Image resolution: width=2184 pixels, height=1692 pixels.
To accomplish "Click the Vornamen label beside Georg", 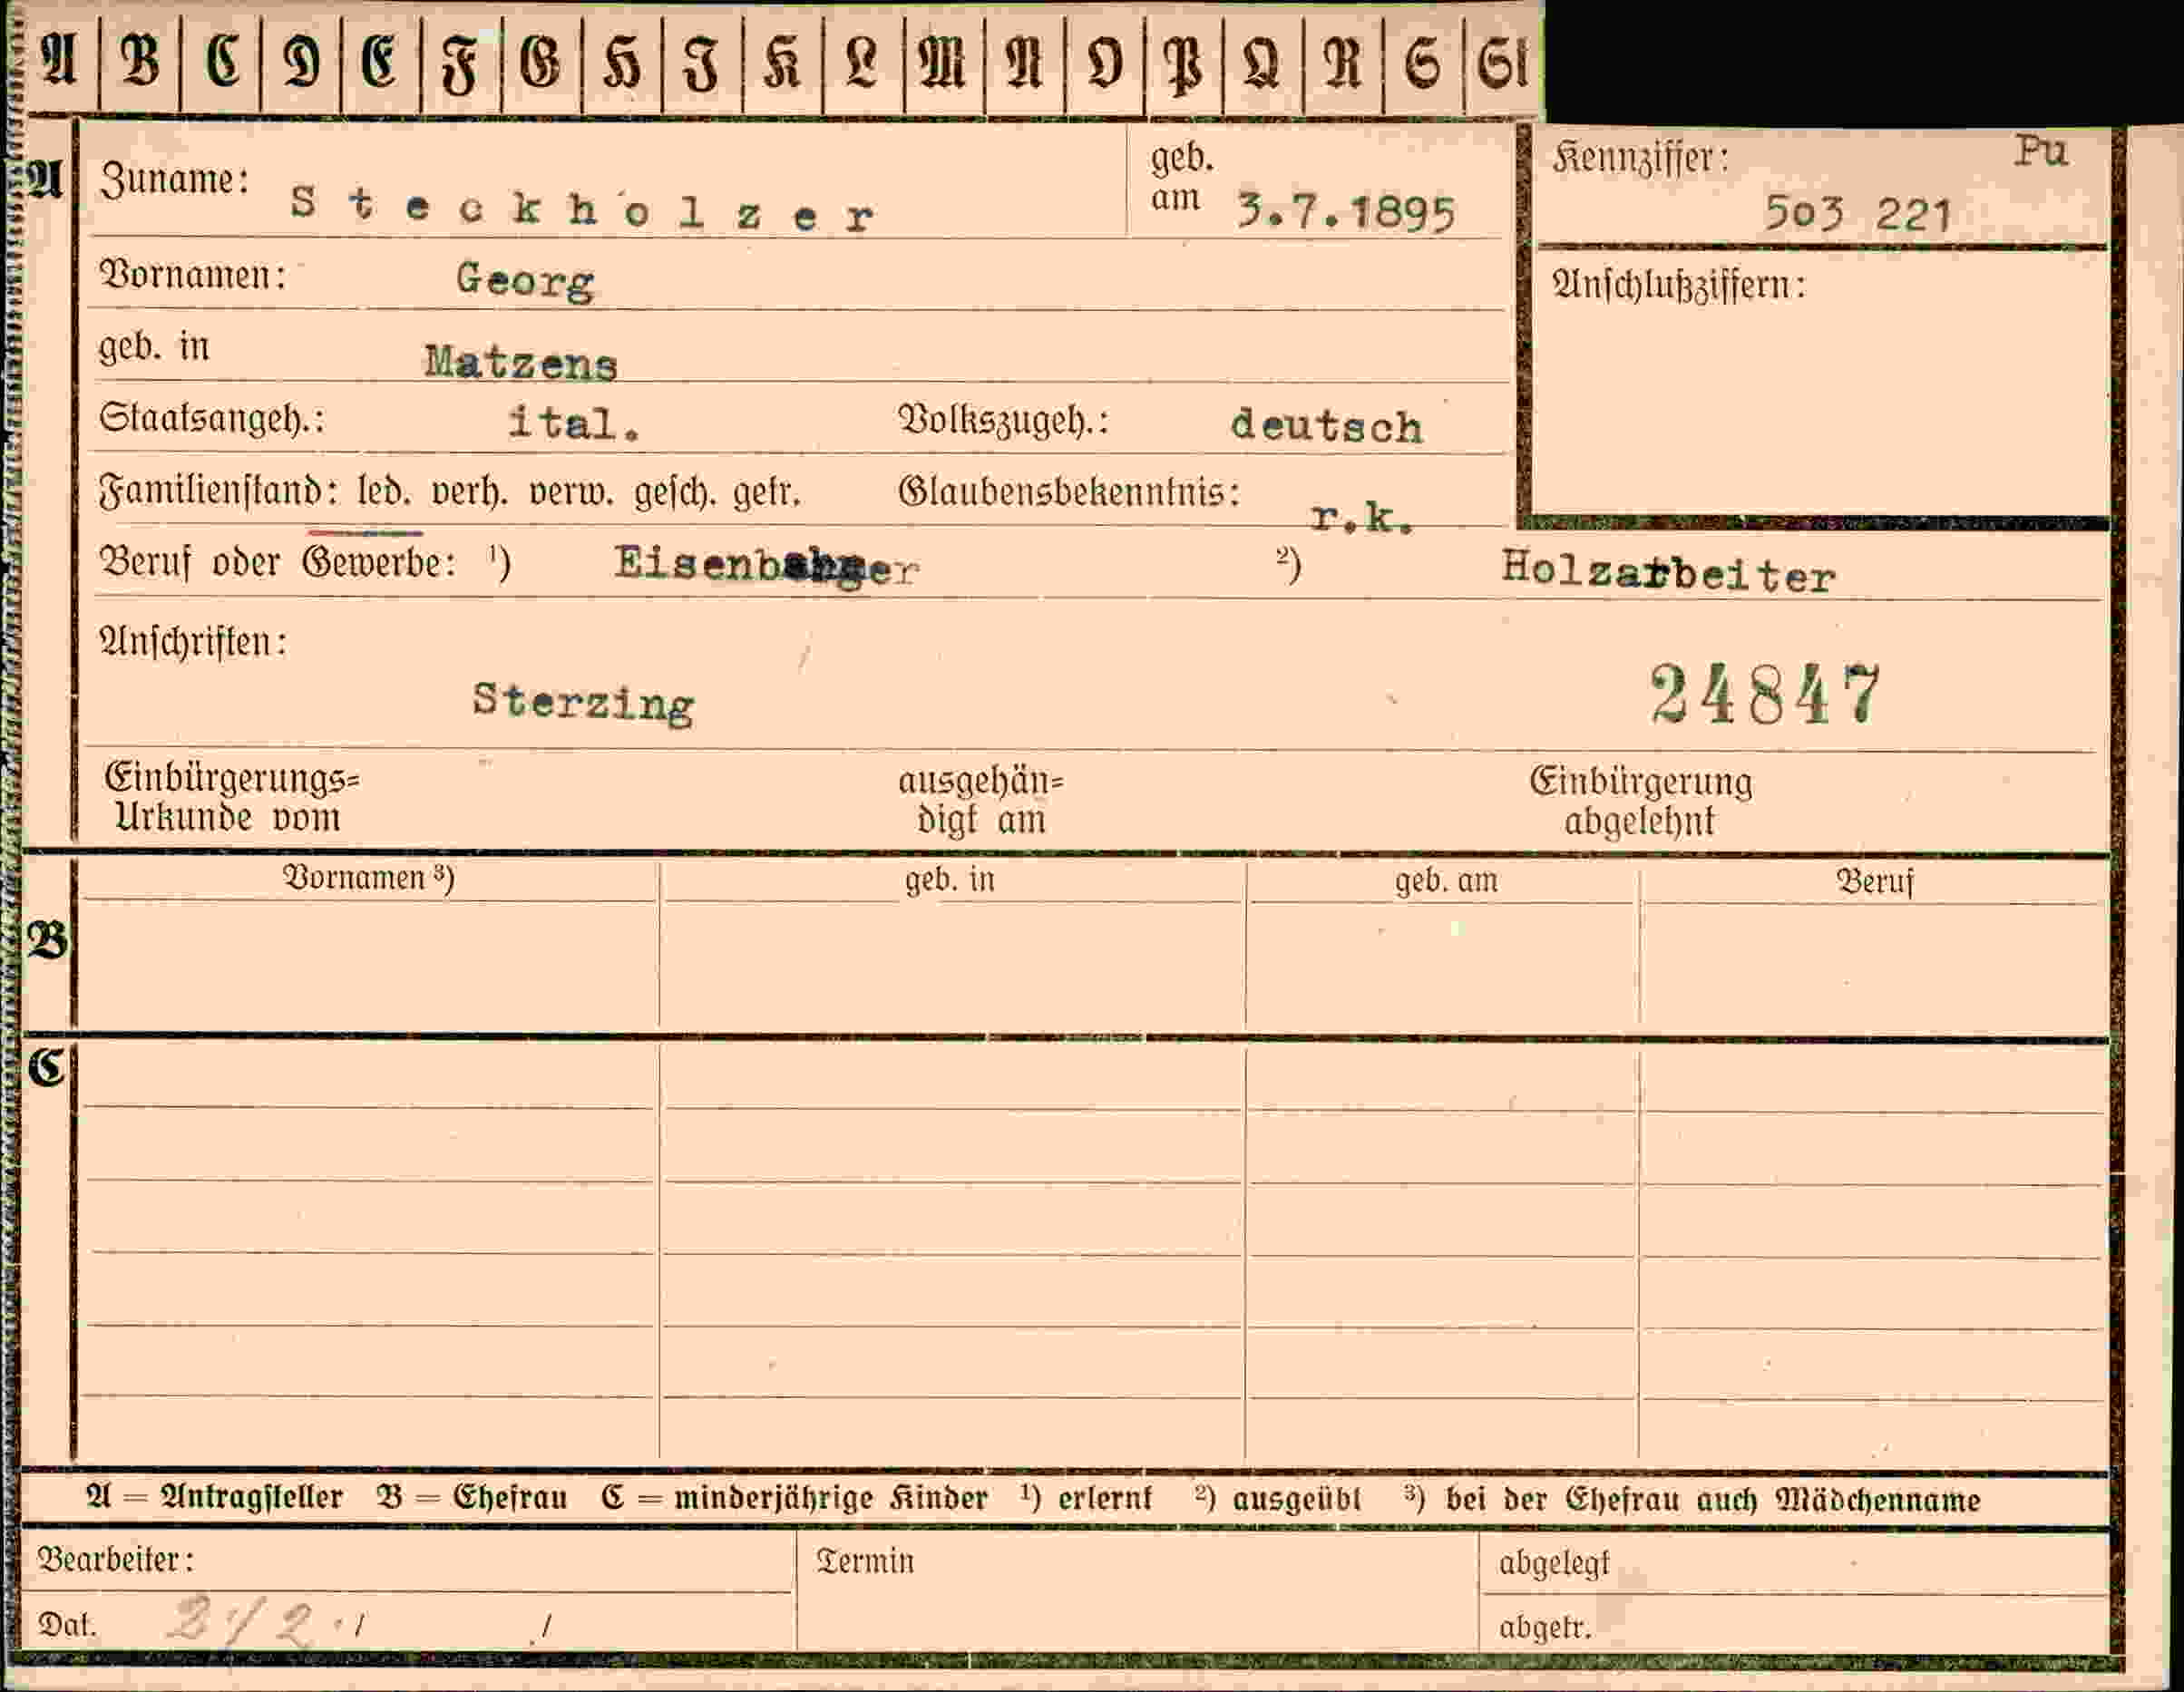I will (192, 274).
